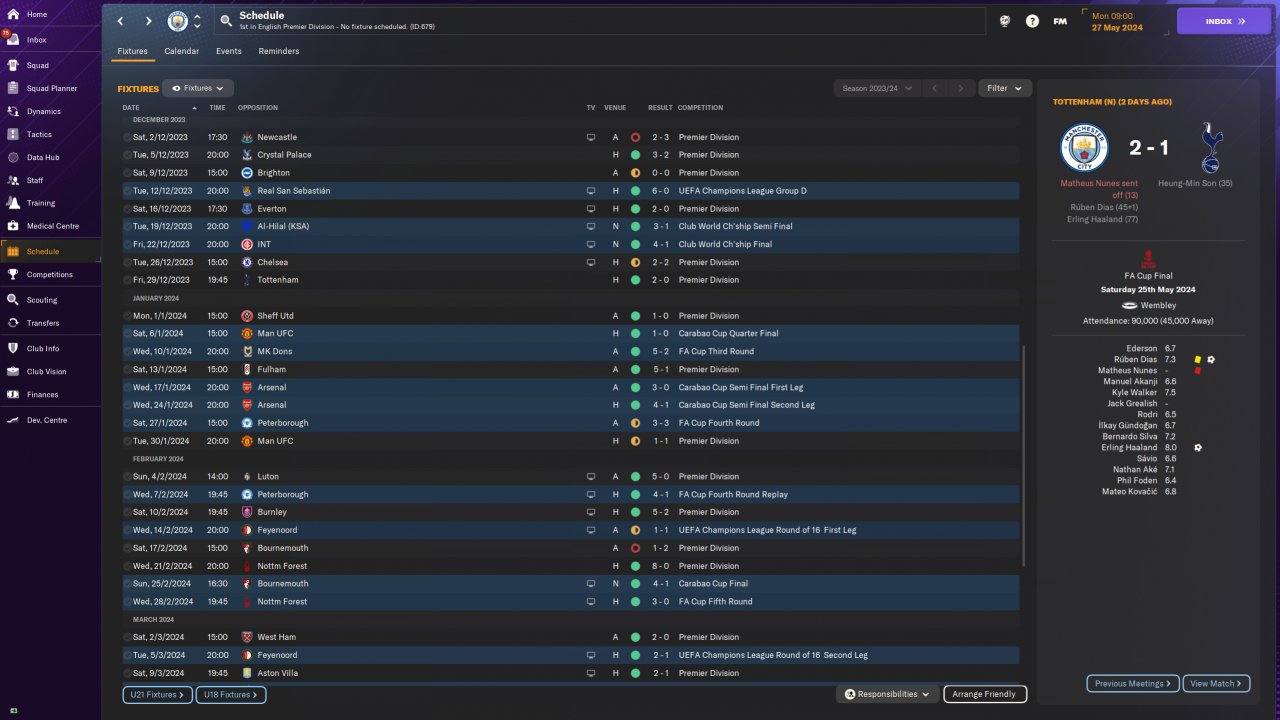Click the date and time display
Viewport: 1280px width, 720px height.
point(1116,21)
